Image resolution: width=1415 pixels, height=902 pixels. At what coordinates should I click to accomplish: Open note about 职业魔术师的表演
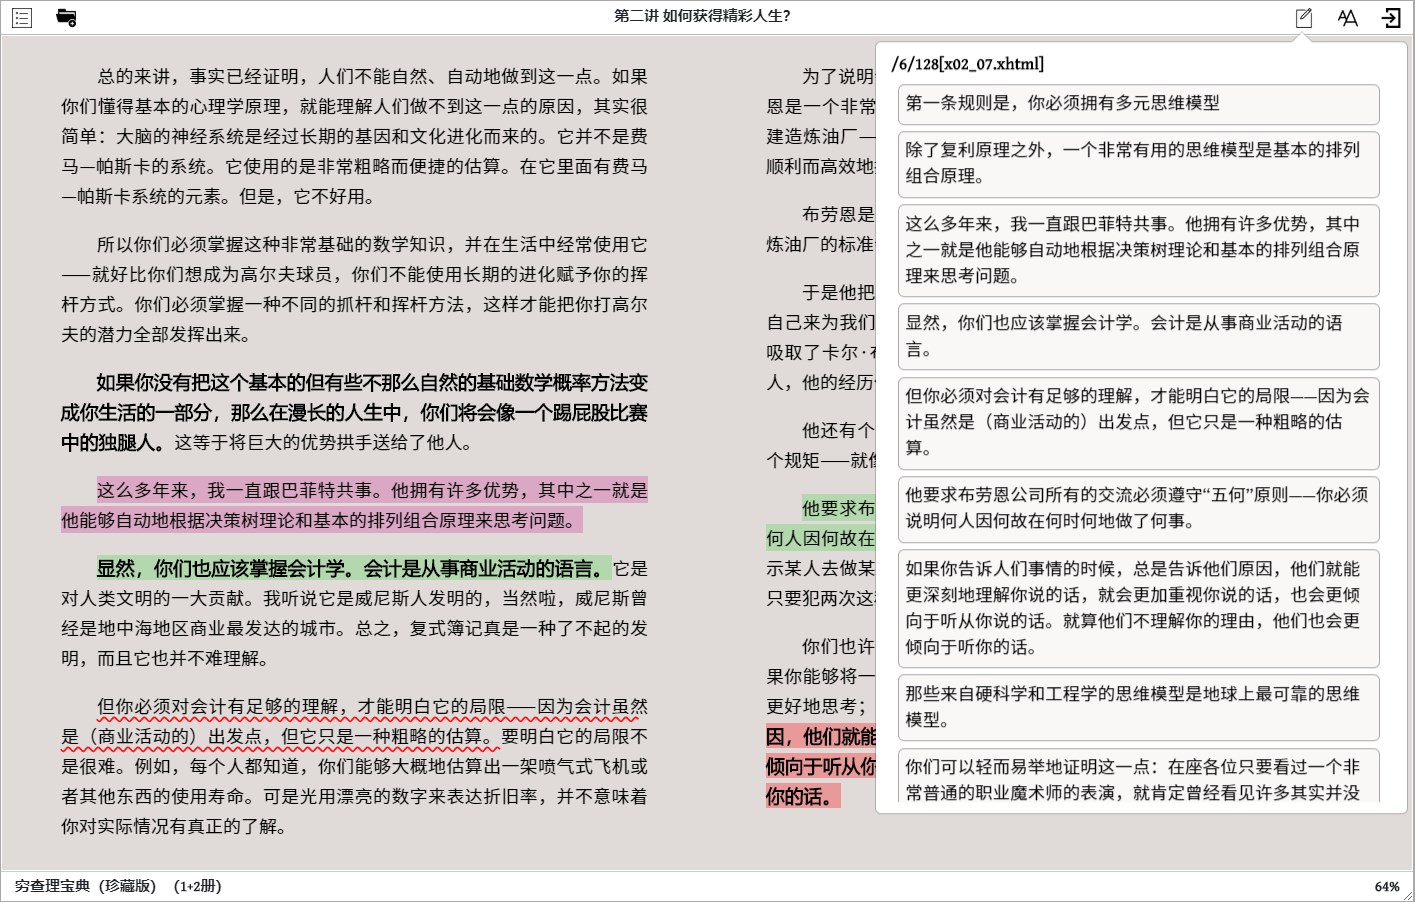coord(1138,776)
